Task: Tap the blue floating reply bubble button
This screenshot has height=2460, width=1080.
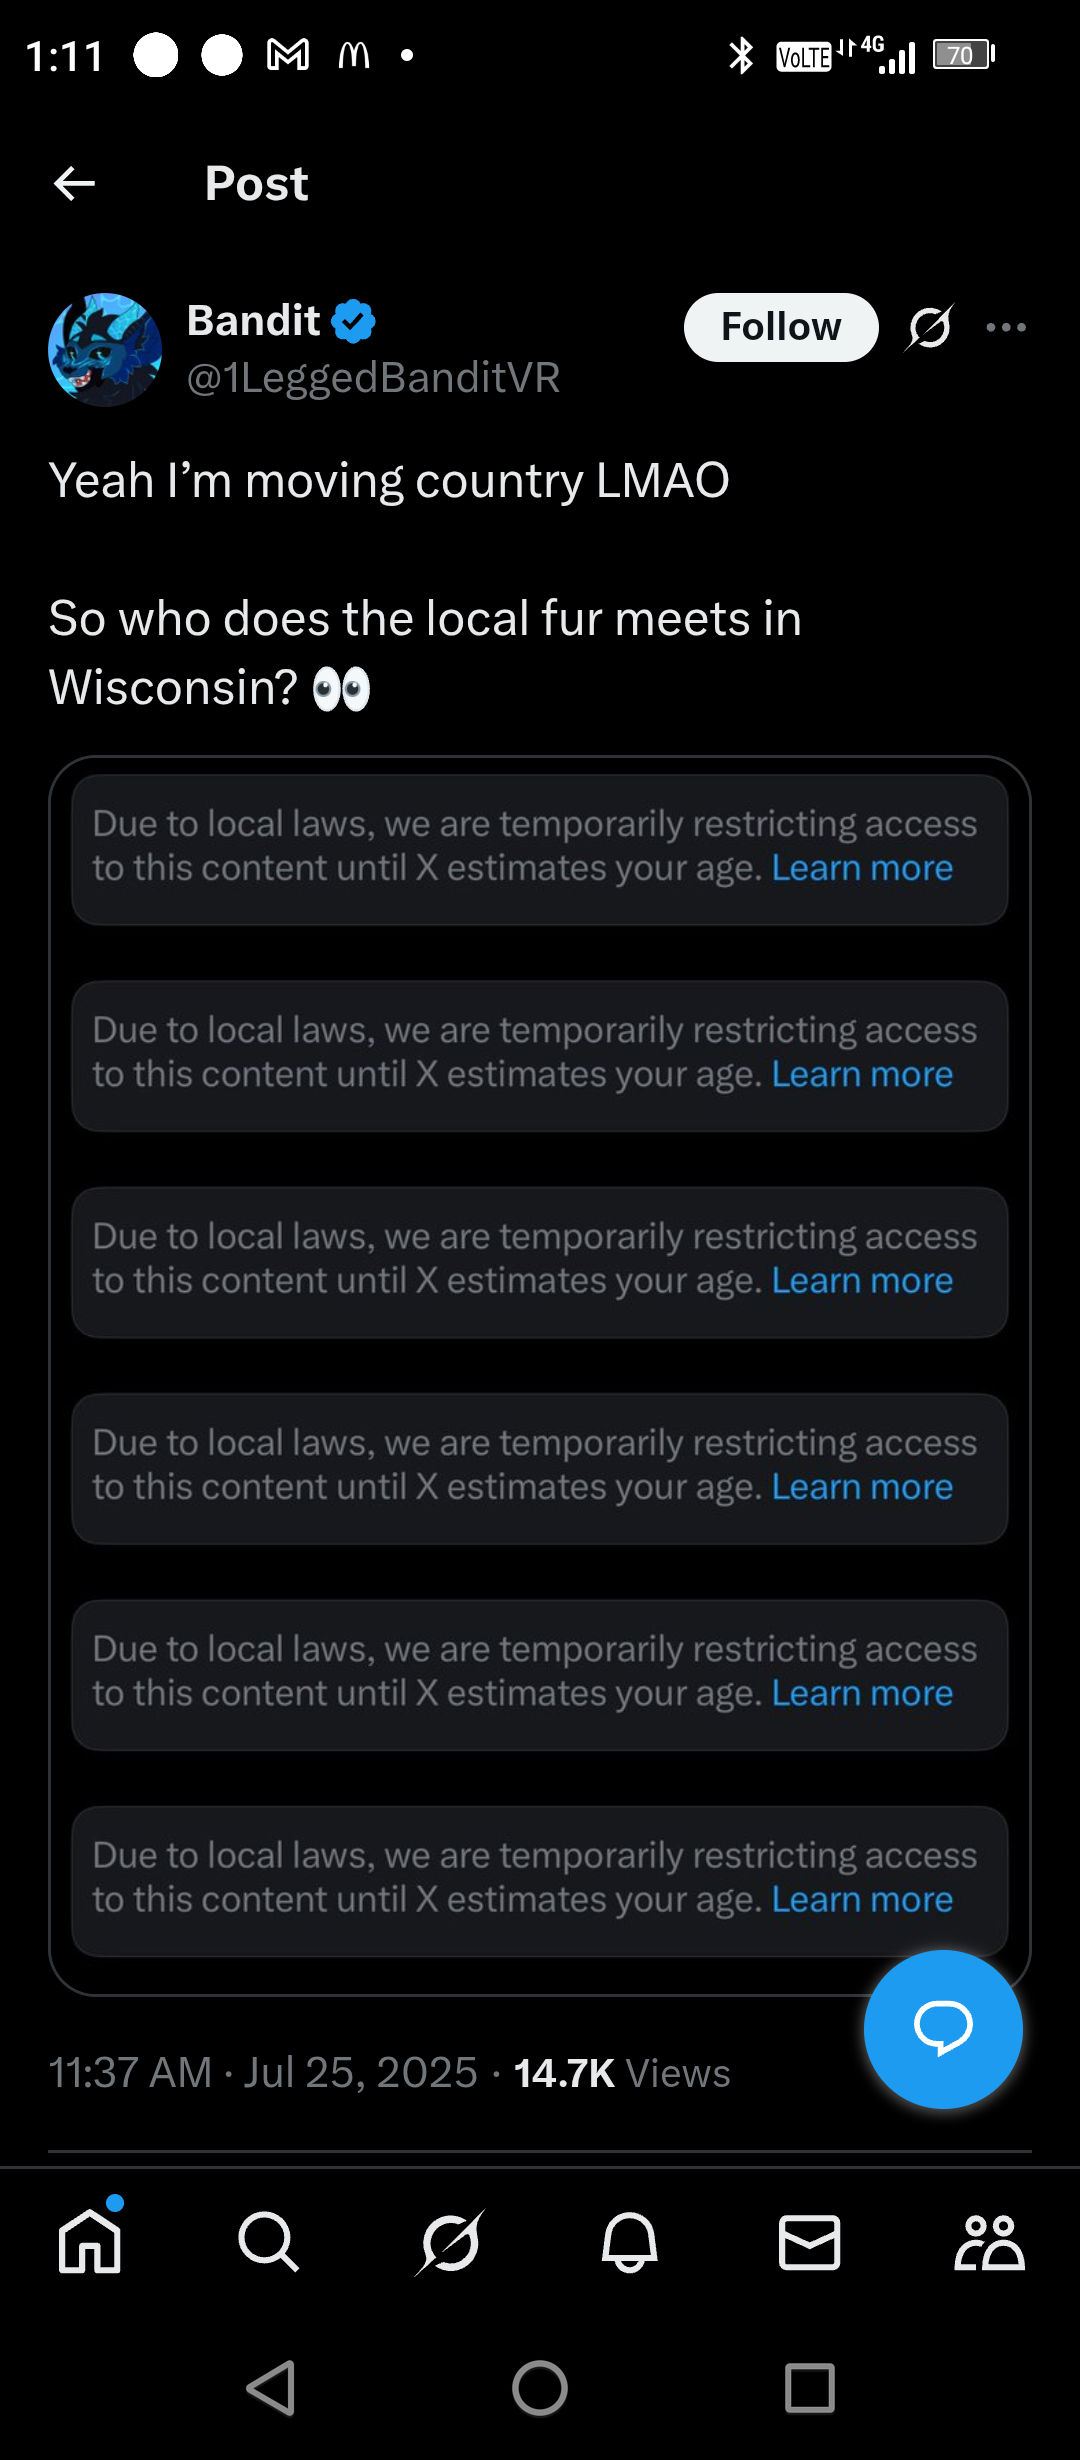Action: point(943,2029)
